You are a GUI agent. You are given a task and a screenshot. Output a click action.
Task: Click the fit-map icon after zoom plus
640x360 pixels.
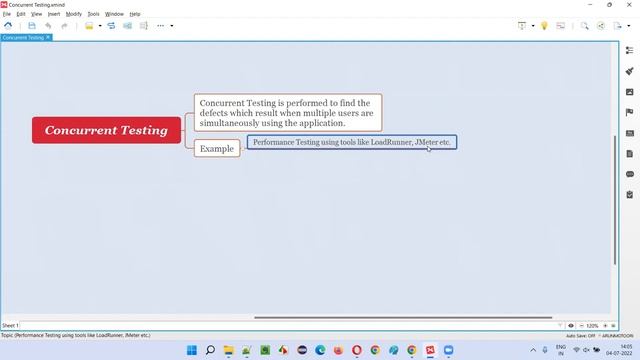[613, 326]
